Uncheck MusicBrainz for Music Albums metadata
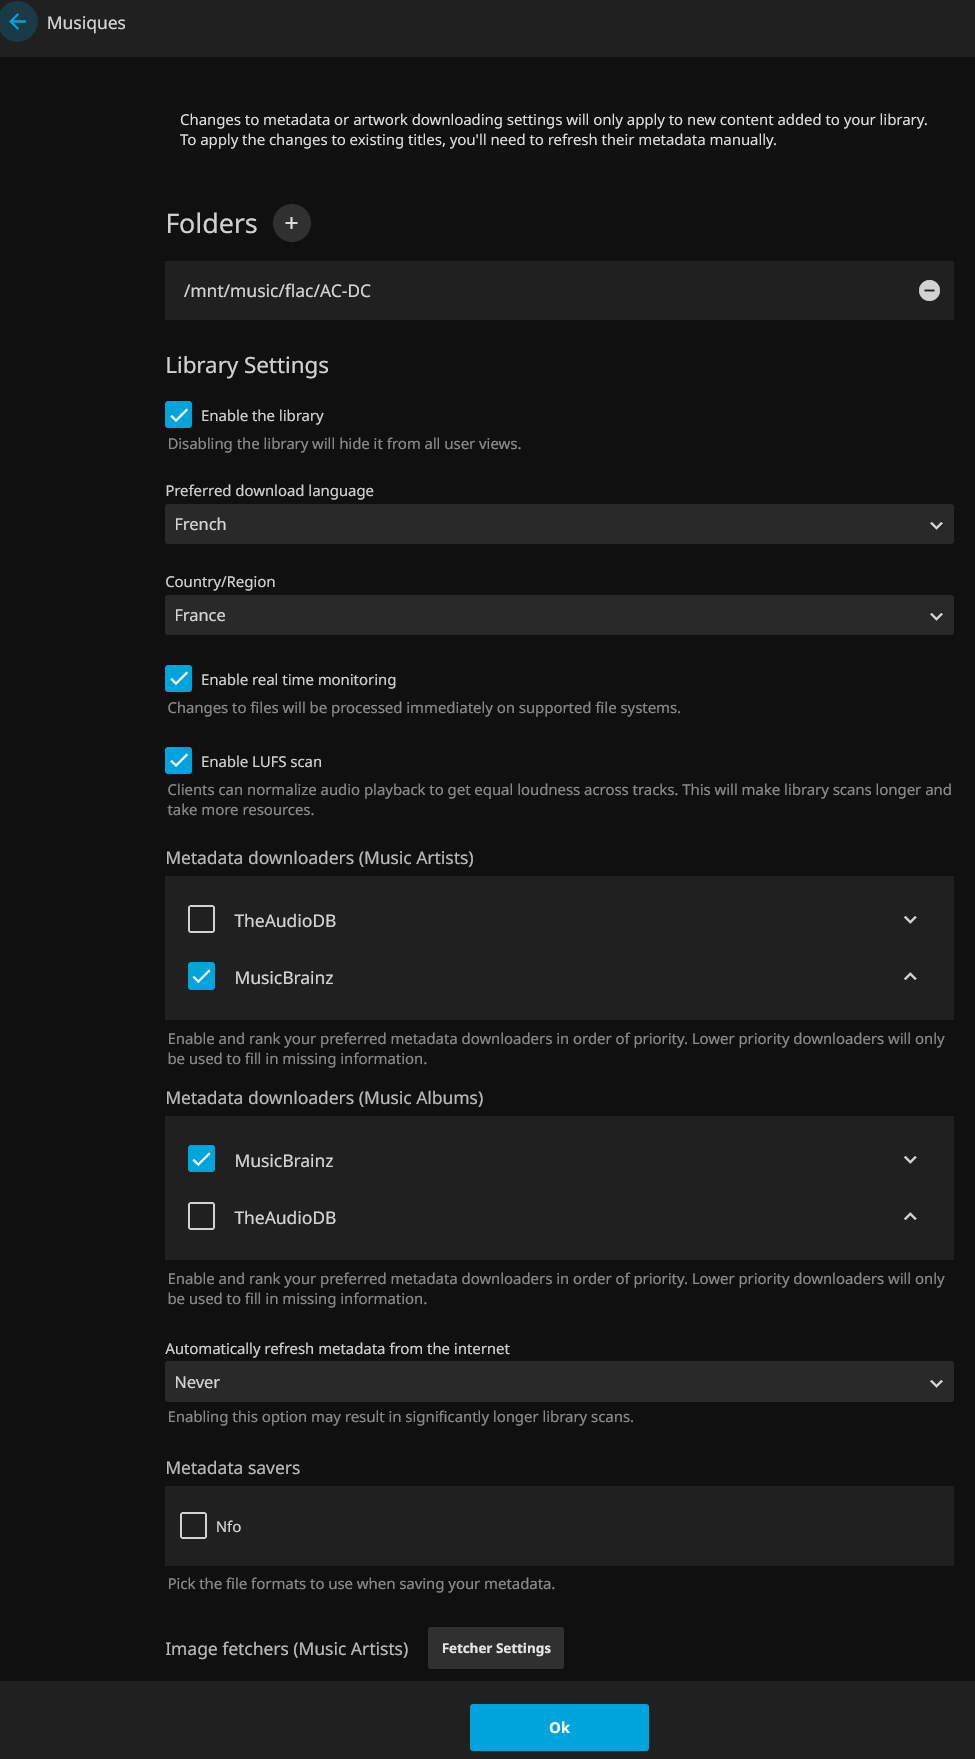Viewport: 975px width, 1759px height. (x=202, y=1160)
